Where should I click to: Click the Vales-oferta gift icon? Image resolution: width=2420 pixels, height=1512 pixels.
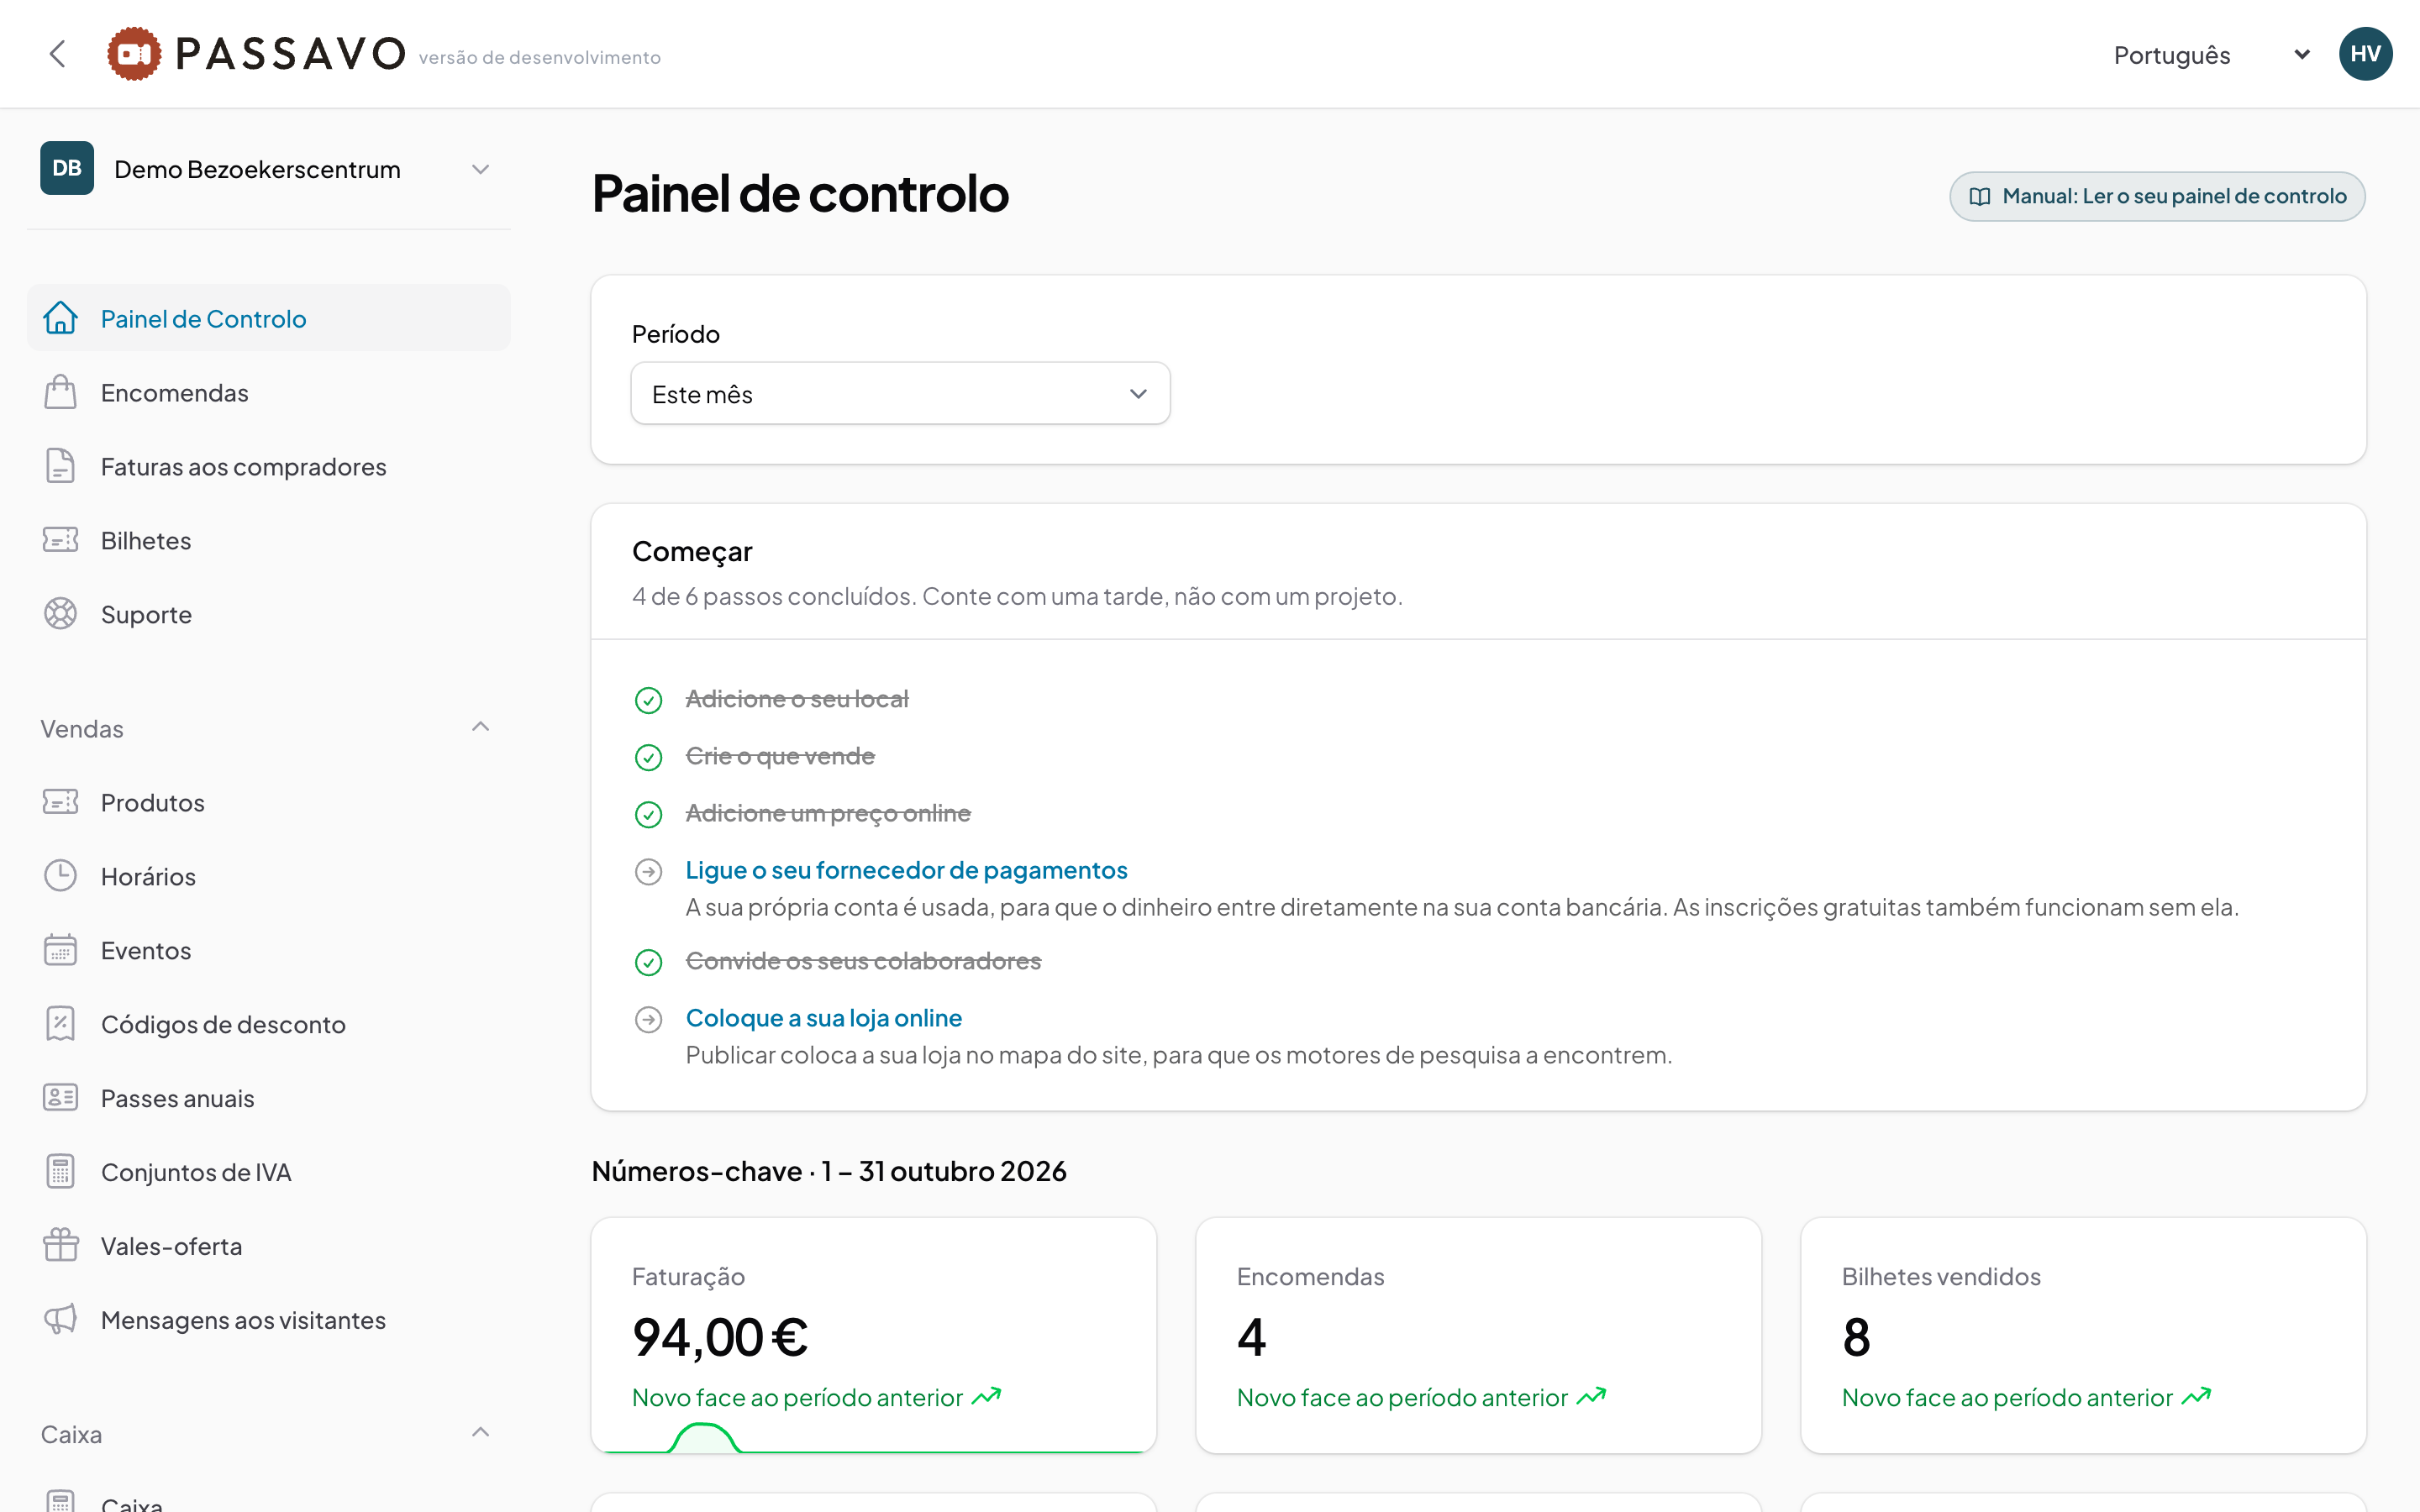point(60,1246)
